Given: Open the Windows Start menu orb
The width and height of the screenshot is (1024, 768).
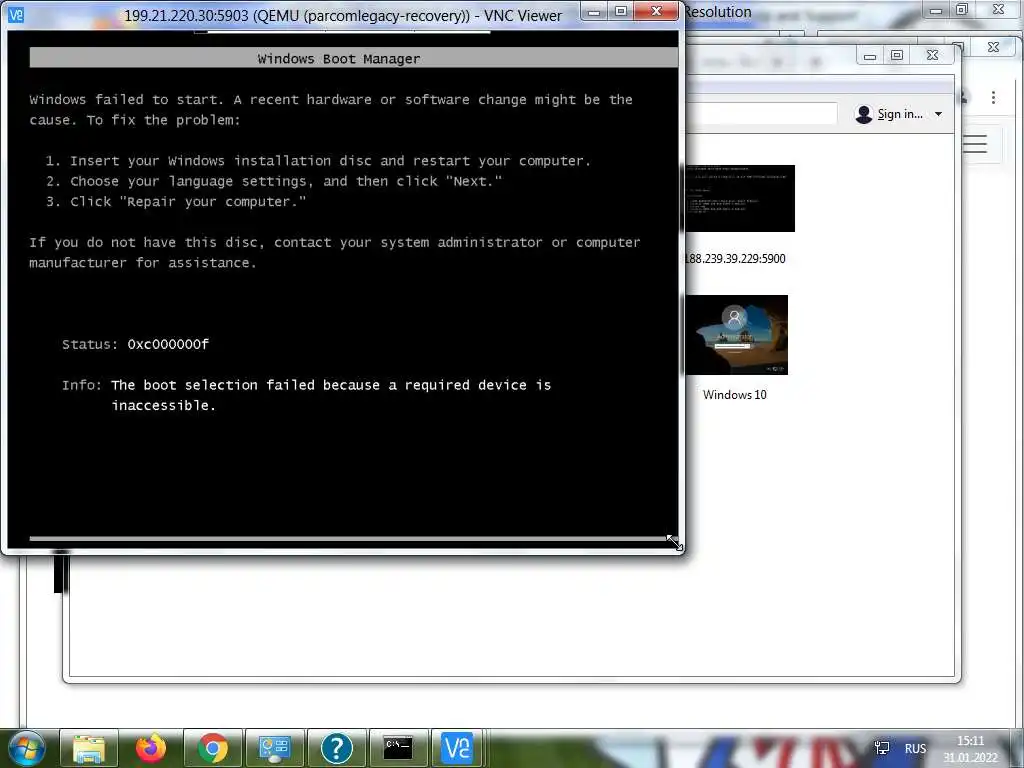Looking at the screenshot, I should click(27, 748).
